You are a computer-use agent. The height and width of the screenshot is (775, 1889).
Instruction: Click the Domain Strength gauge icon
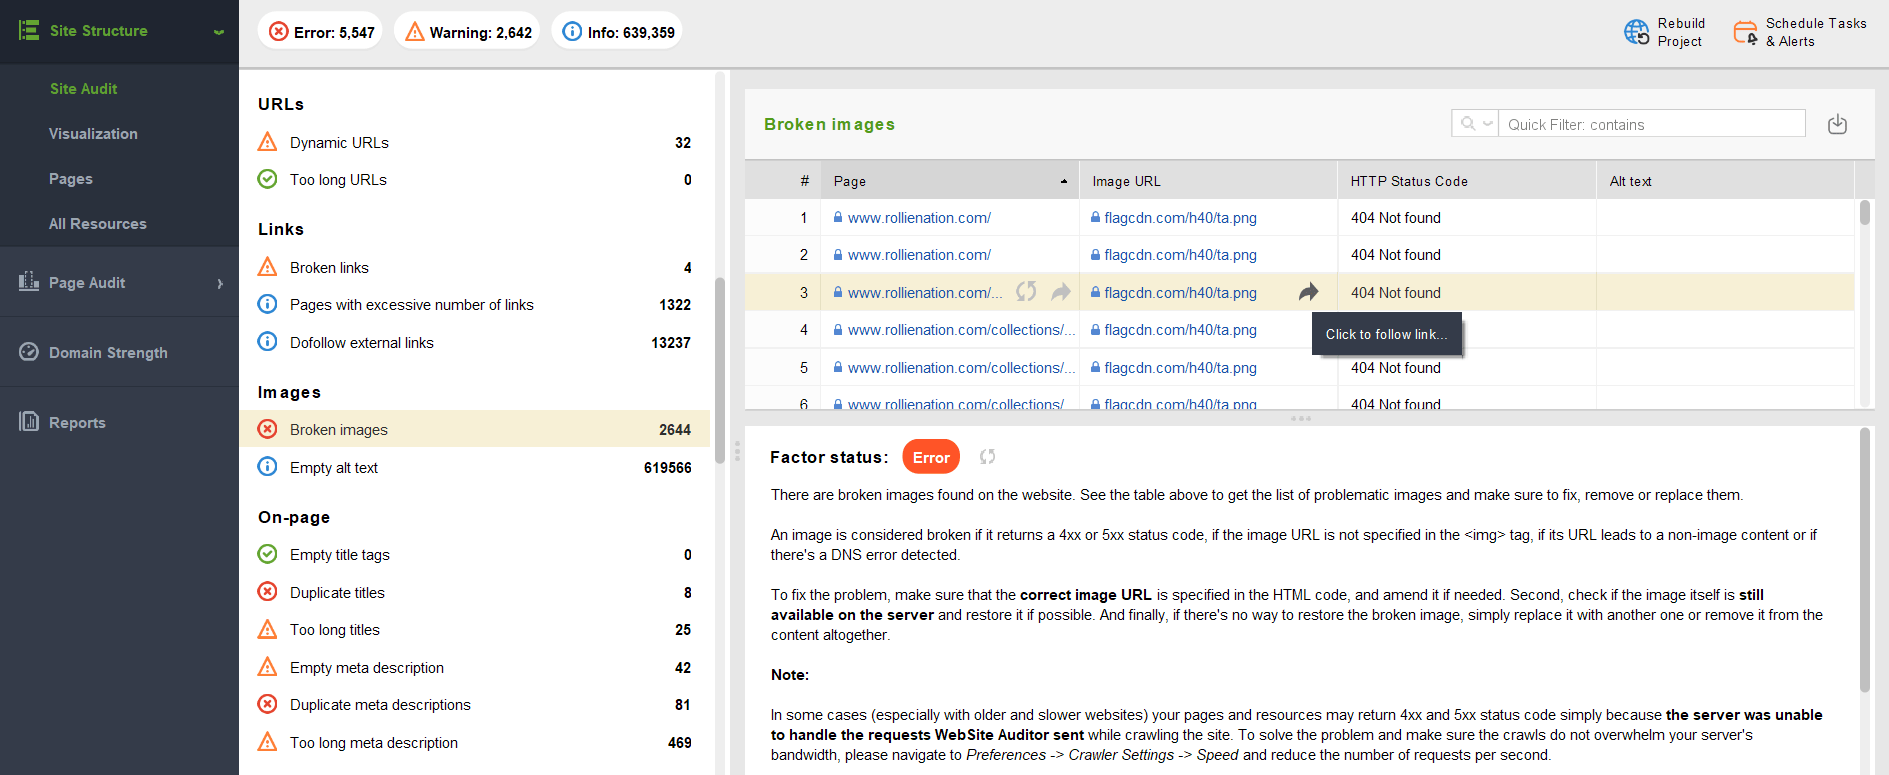[29, 352]
